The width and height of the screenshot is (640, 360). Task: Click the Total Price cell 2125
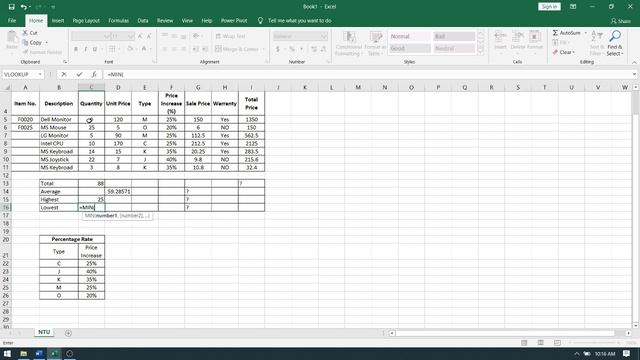tap(251, 144)
